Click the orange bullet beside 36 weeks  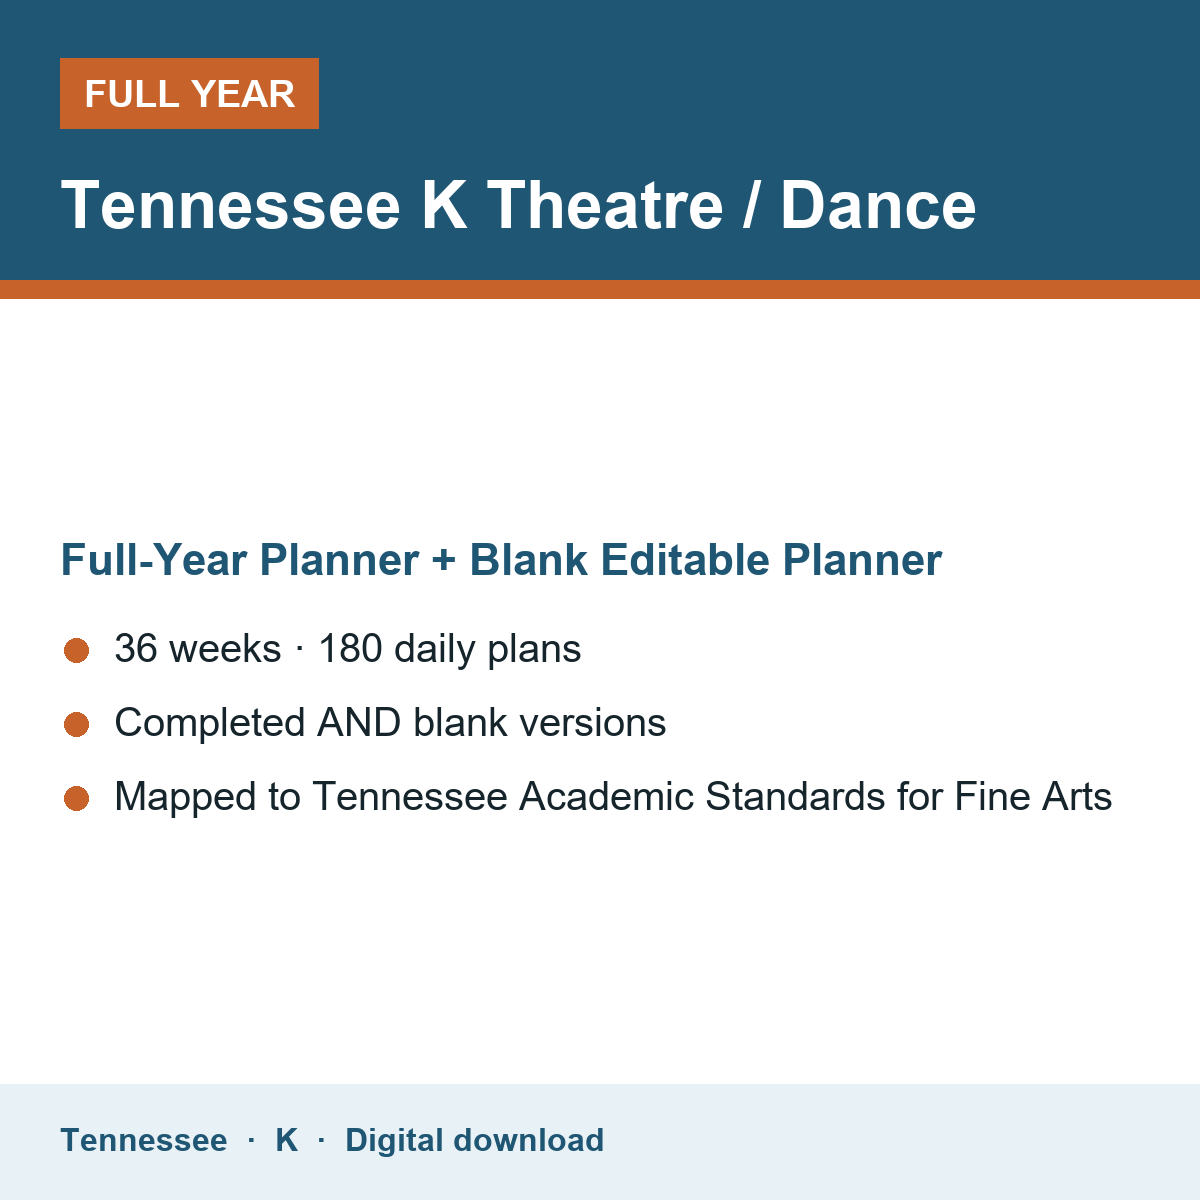(77, 650)
